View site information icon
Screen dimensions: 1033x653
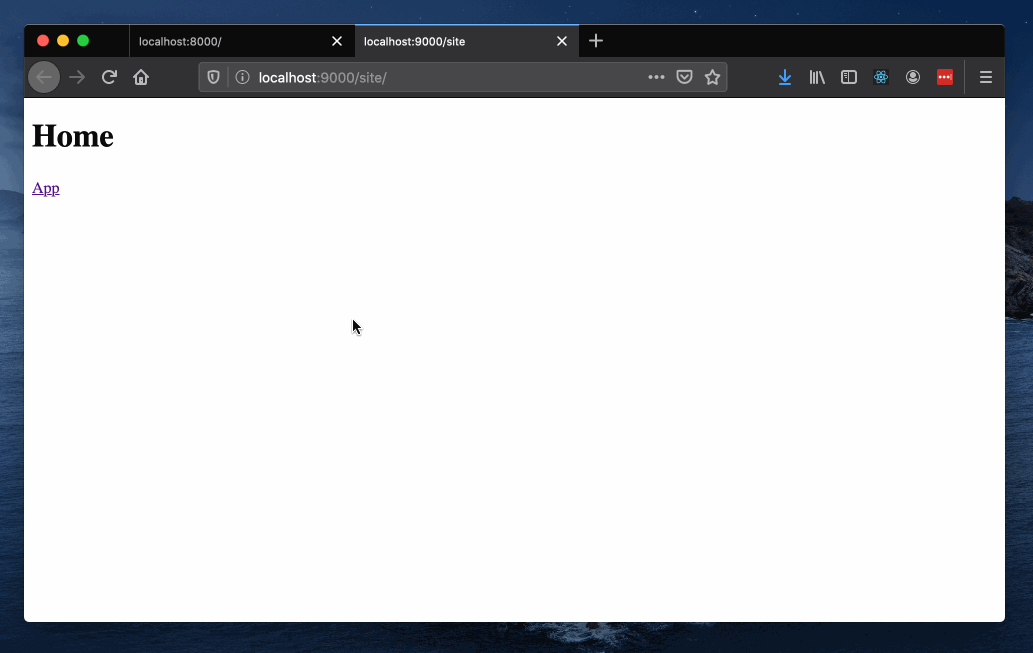[x=242, y=77]
